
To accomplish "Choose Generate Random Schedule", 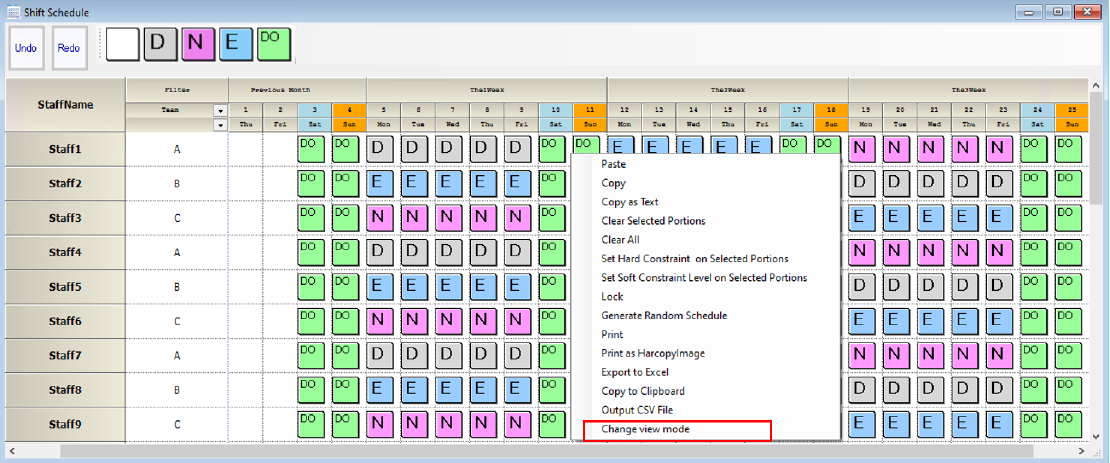I will click(x=664, y=315).
